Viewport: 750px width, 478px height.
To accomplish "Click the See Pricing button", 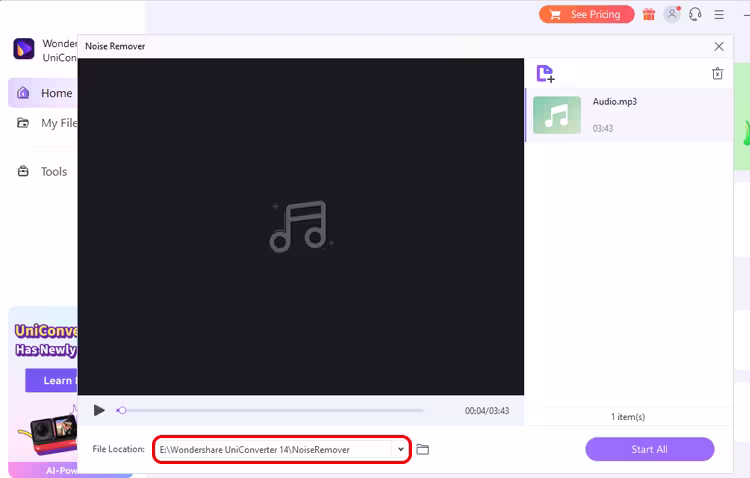I will (586, 14).
